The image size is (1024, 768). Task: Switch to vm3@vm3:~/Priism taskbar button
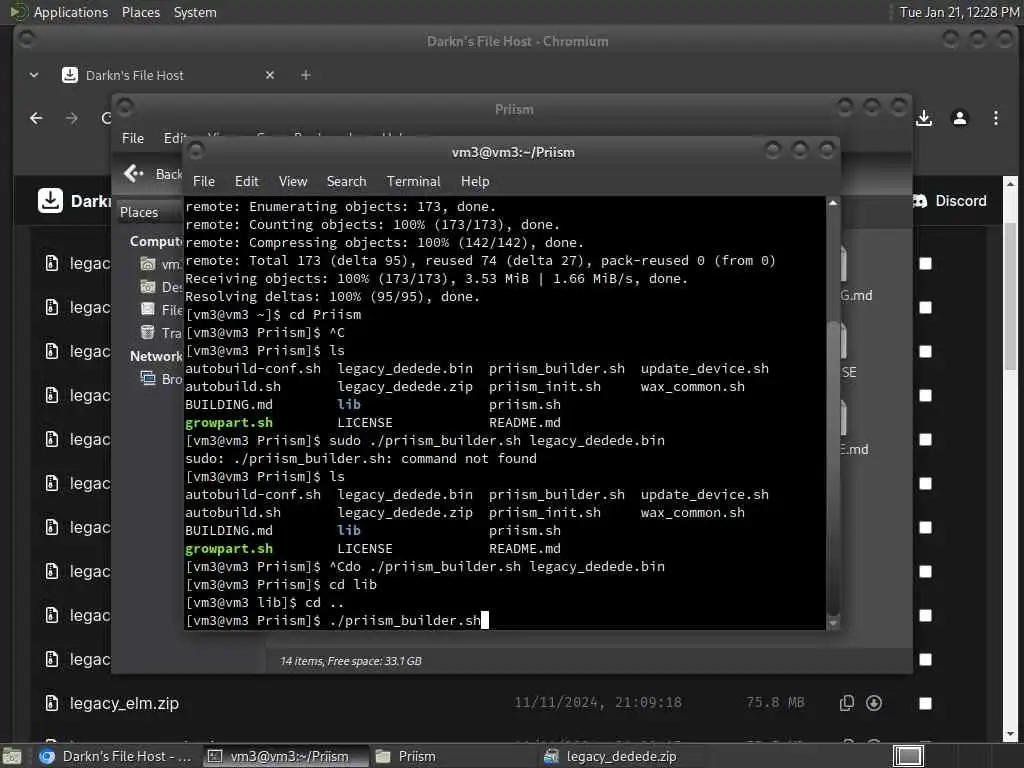click(x=285, y=756)
